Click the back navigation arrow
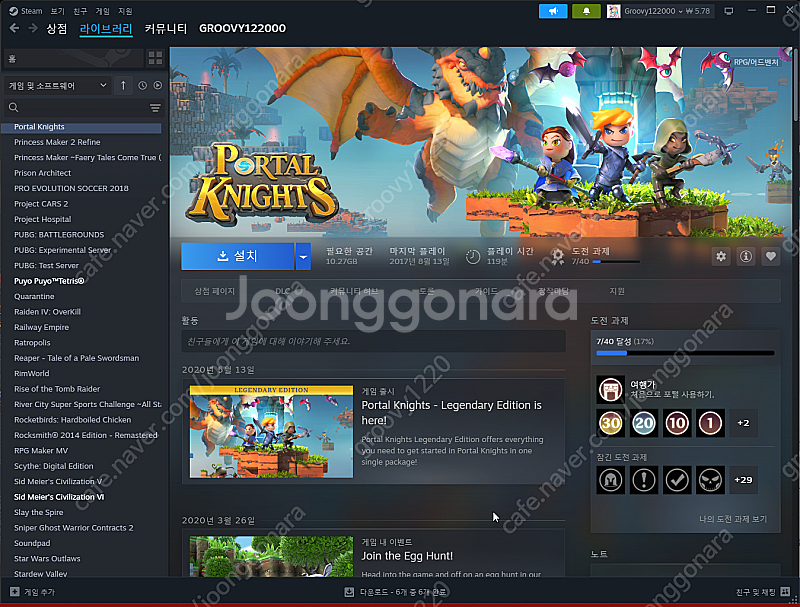Viewport: 800px width, 607px height. [14, 29]
